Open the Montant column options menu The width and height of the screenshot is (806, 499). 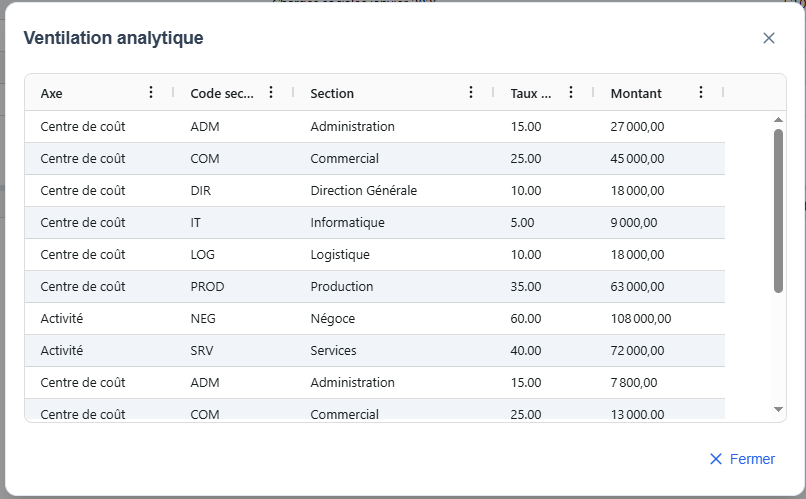[x=701, y=92]
